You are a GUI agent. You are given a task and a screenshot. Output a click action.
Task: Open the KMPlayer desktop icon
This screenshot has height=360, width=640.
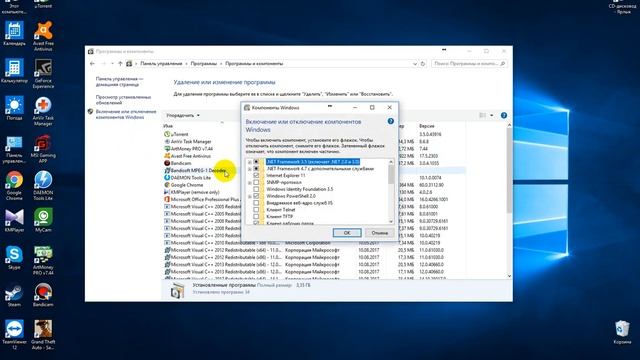pyautogui.click(x=14, y=220)
